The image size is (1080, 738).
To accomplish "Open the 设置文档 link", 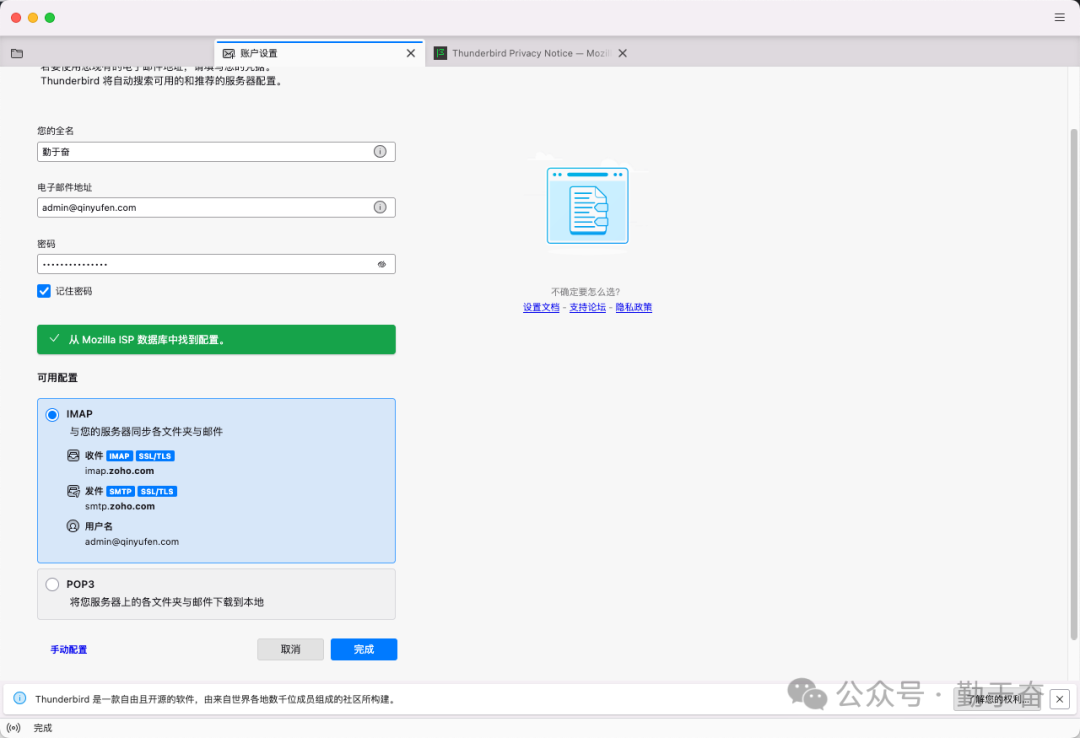I will point(541,307).
